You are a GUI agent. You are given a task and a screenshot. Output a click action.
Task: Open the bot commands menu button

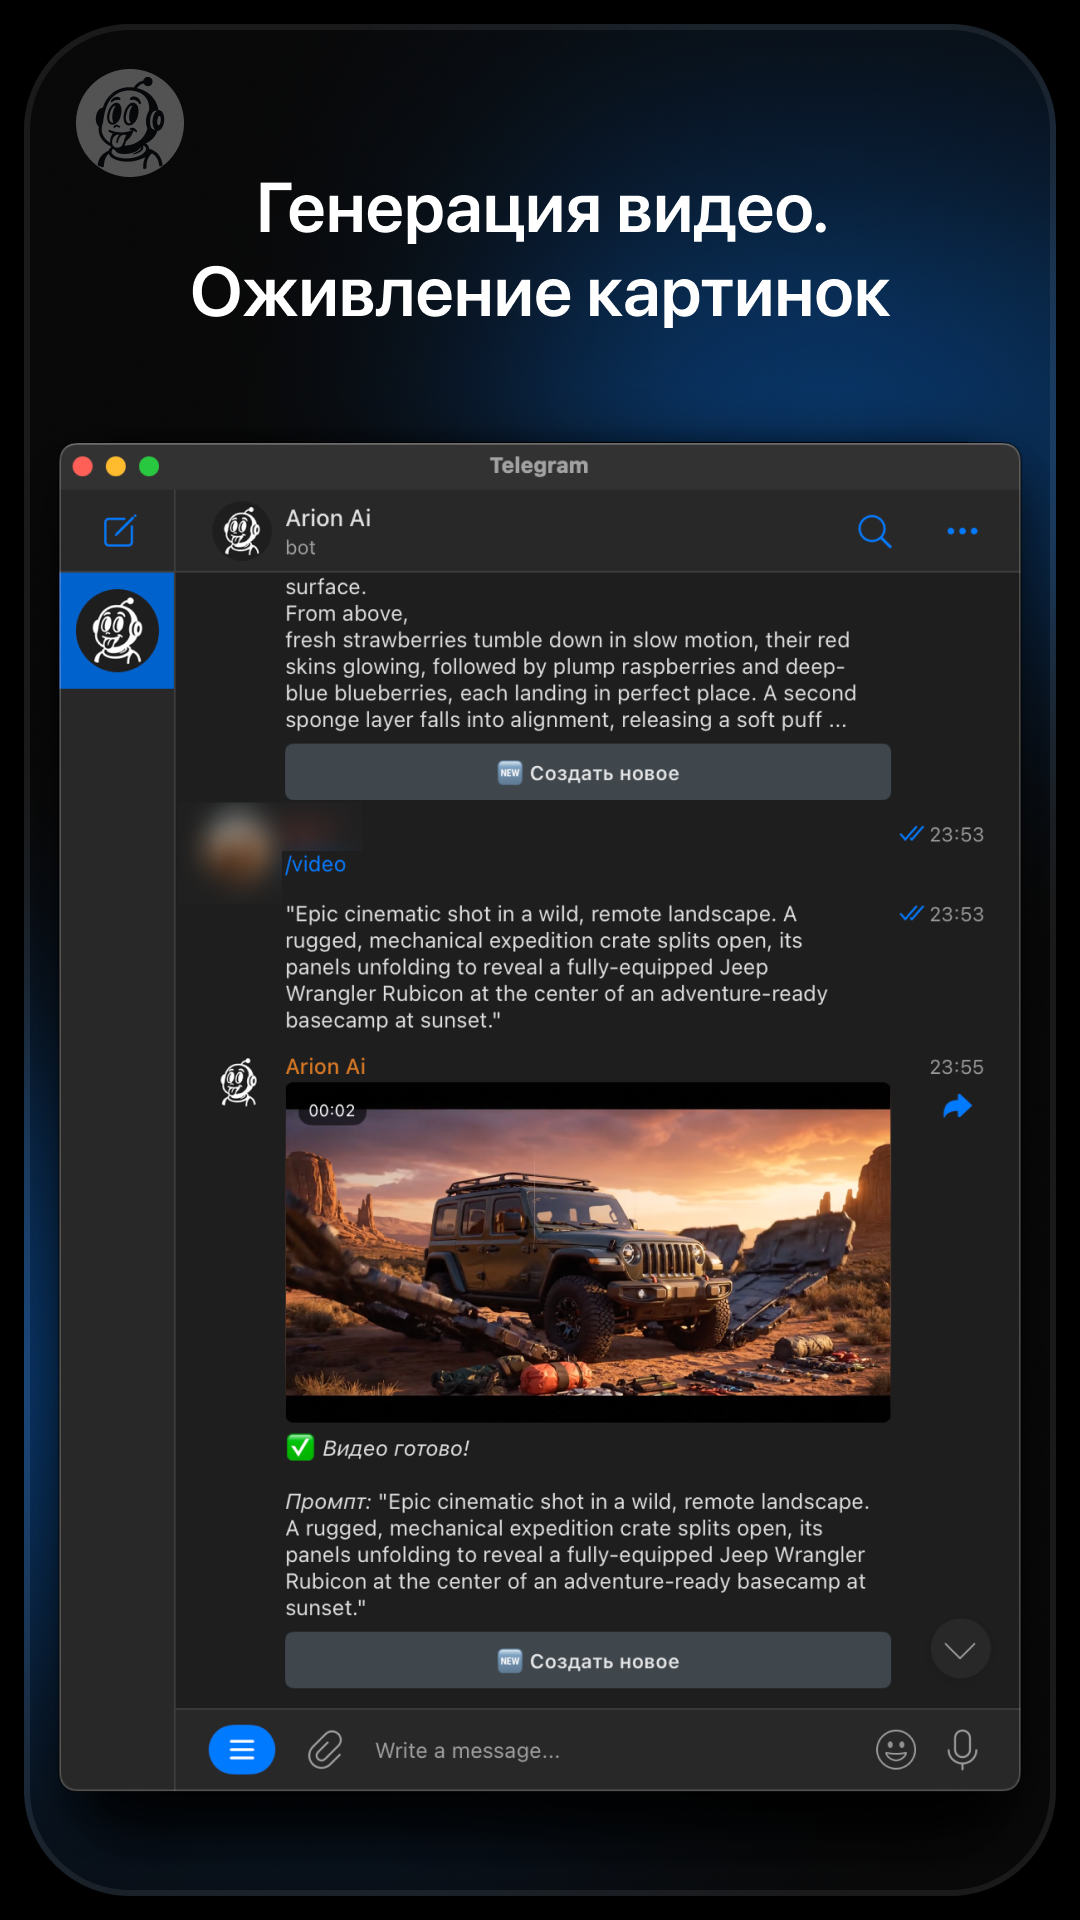[242, 1750]
